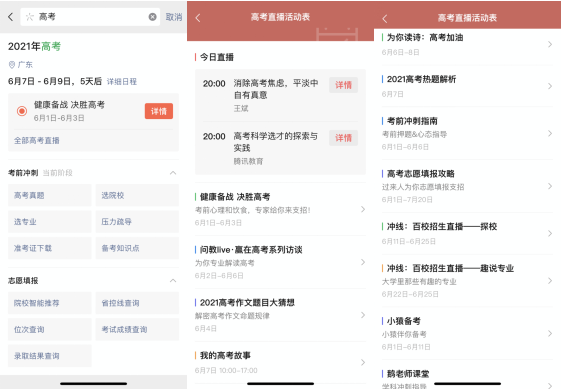Open chevron for 高考志愿填报攻略
The width and height of the screenshot is (561, 391).
tap(550, 186)
